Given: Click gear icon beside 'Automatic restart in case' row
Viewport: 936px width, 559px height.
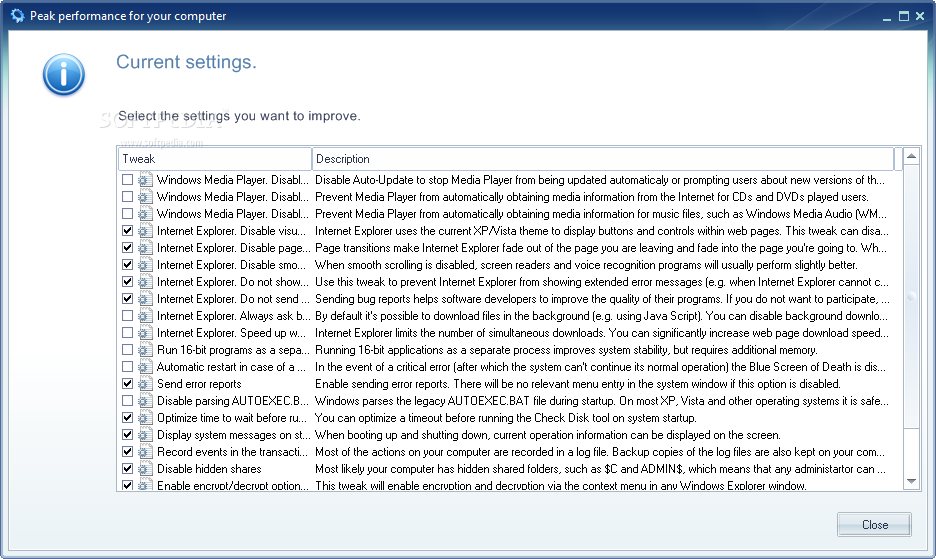Looking at the screenshot, I should pyautogui.click(x=144, y=367).
